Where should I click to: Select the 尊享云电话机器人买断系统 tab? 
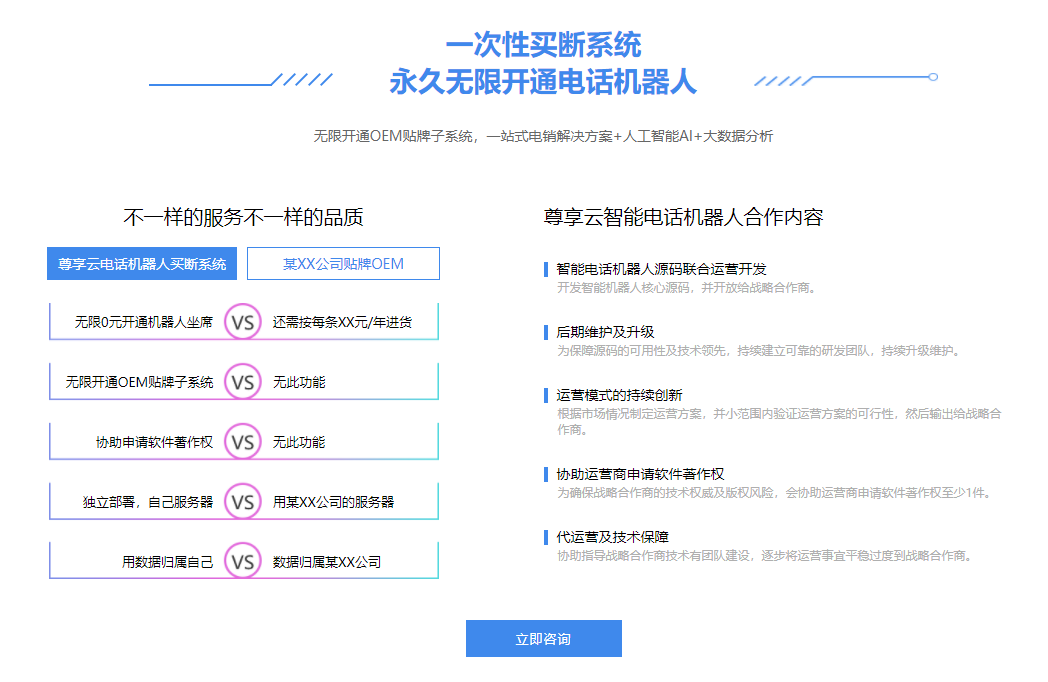click(142, 263)
